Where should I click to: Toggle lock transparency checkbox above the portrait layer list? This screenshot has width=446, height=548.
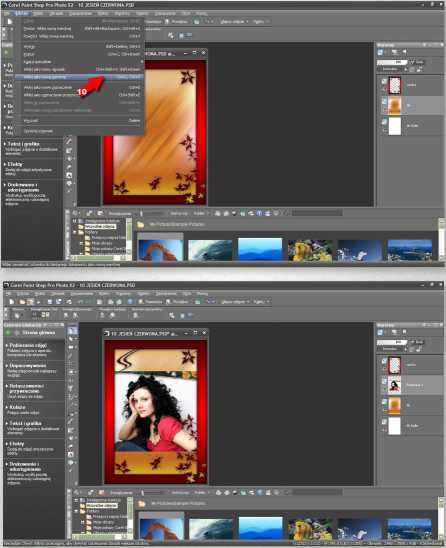412,342
